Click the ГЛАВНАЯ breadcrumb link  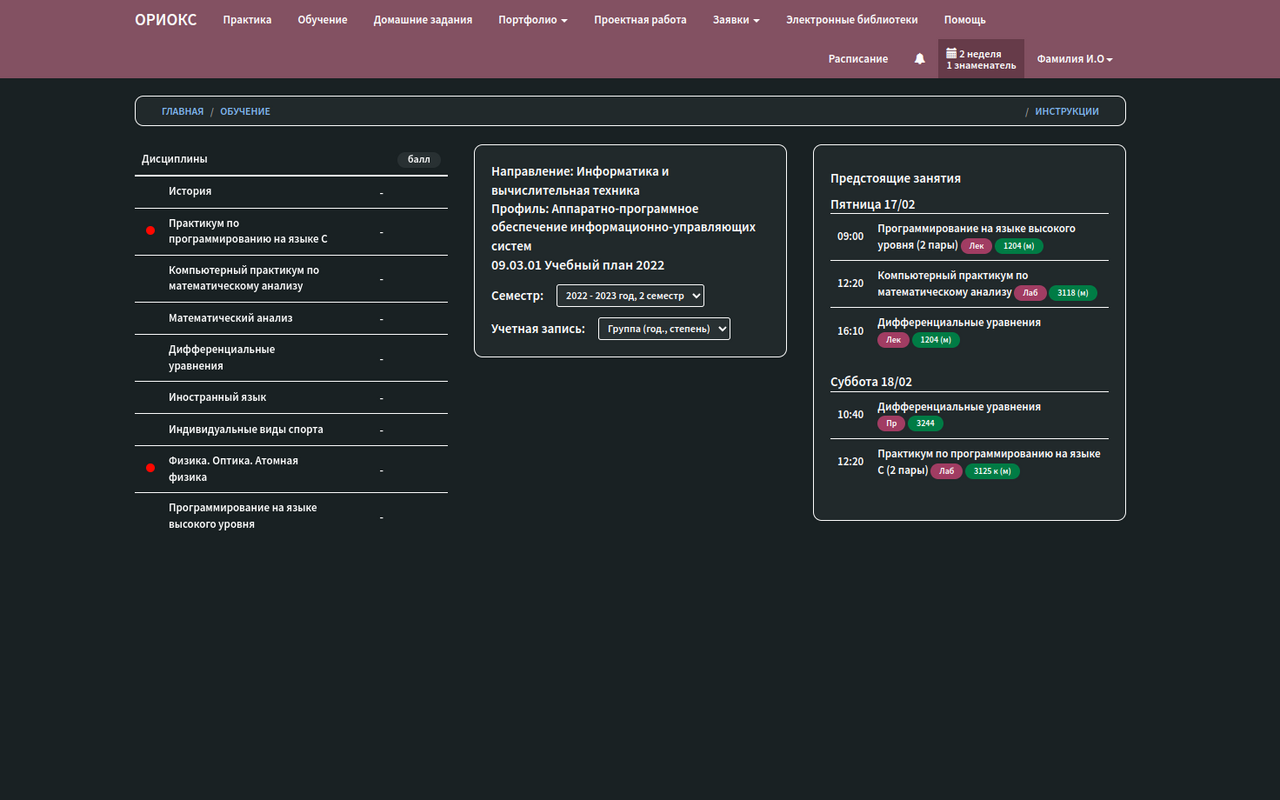(x=182, y=111)
